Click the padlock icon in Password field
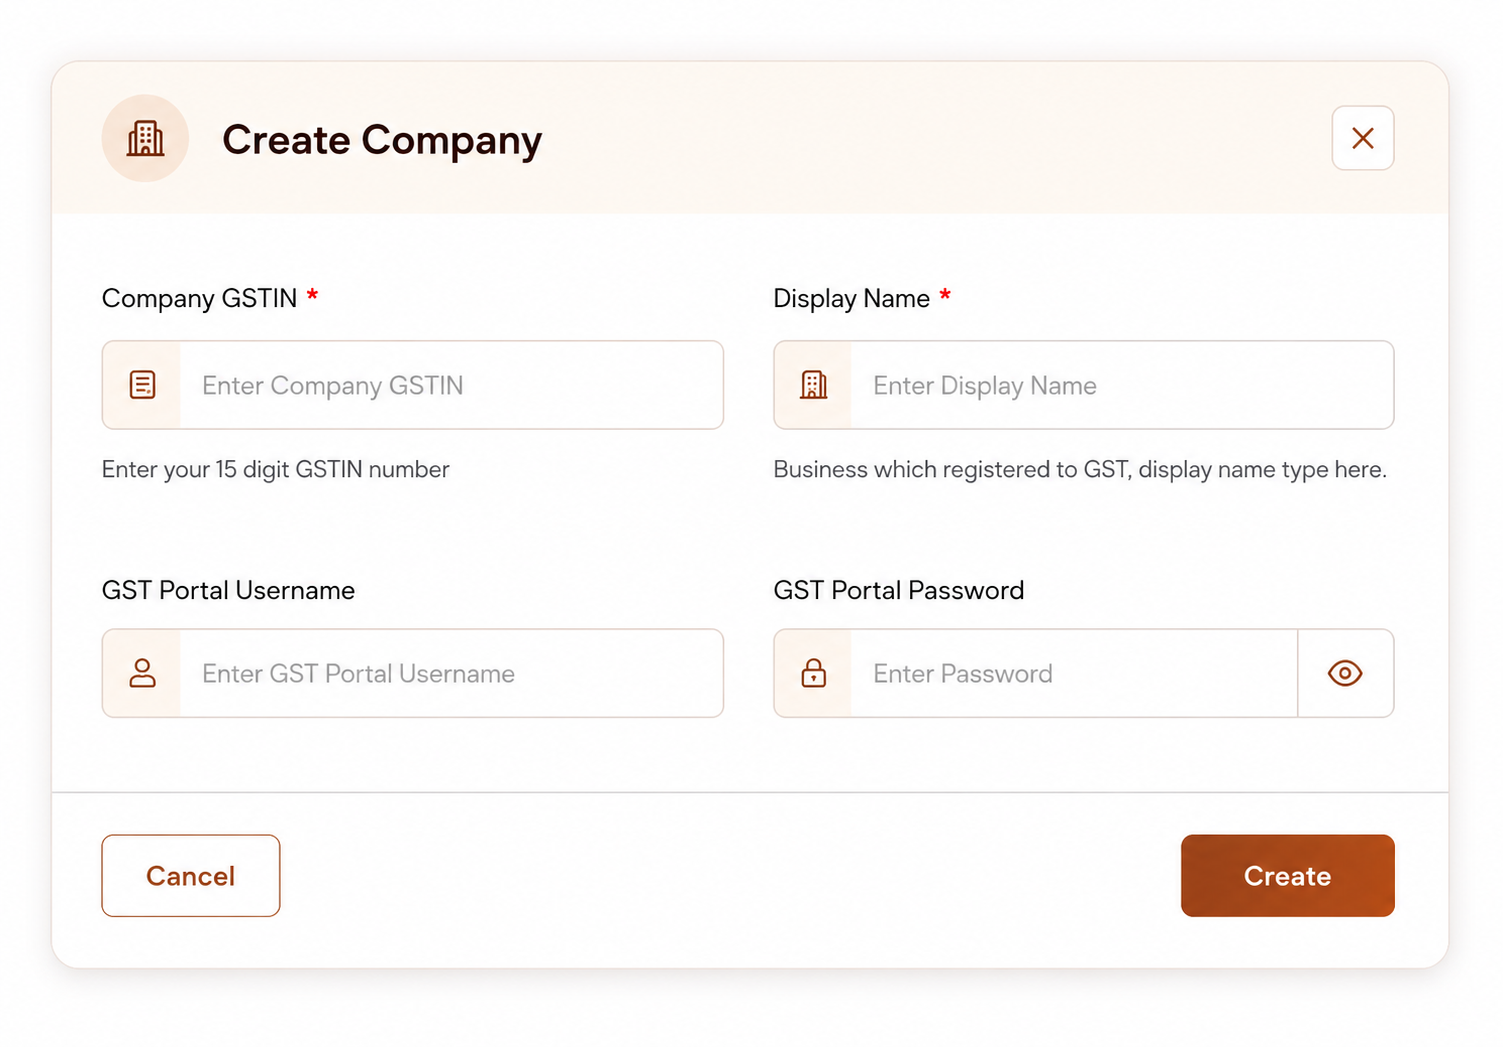This screenshot has width=1503, height=1047. tap(814, 673)
